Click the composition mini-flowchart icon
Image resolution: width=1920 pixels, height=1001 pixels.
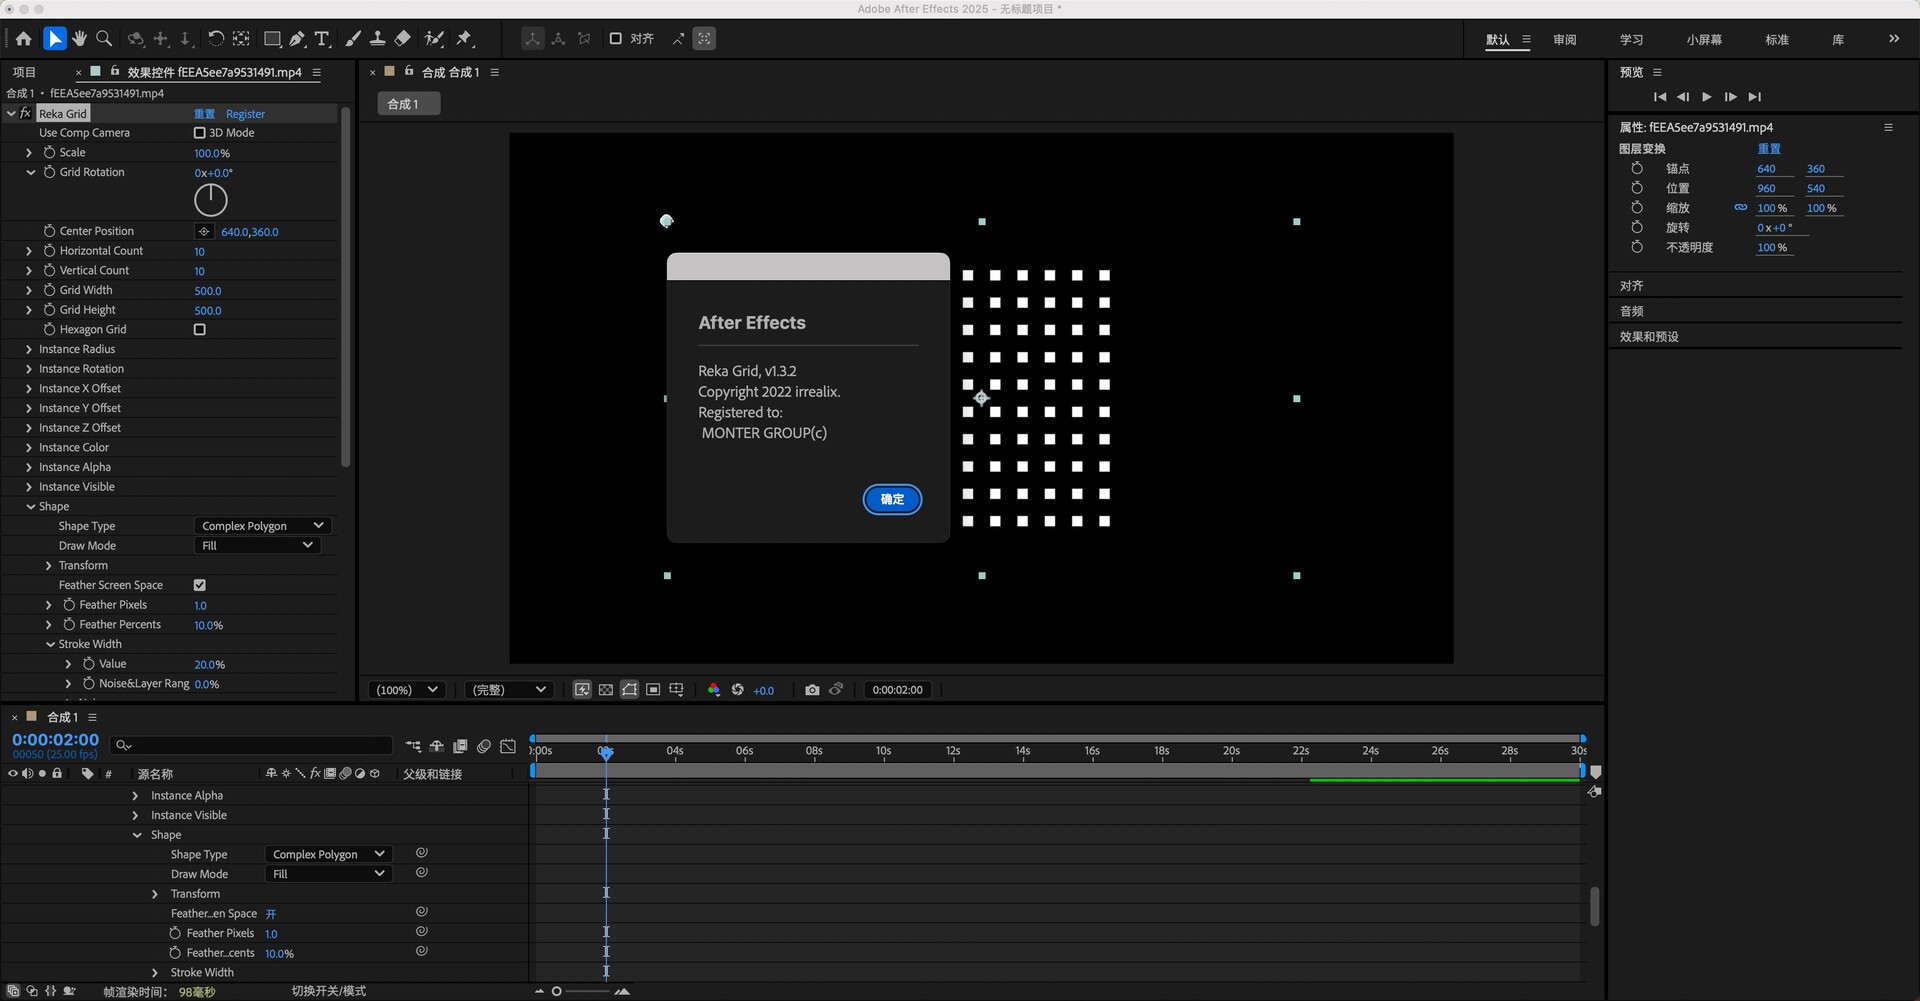[413, 746]
